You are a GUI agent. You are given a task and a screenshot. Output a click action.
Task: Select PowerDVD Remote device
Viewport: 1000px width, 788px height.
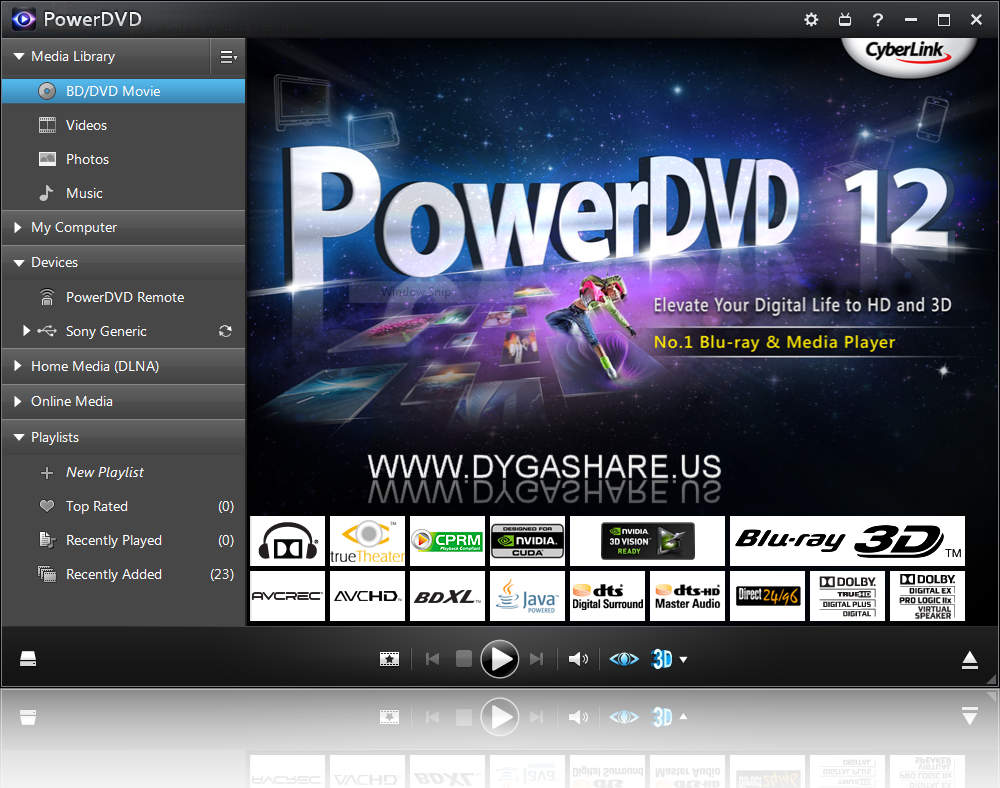click(x=123, y=297)
